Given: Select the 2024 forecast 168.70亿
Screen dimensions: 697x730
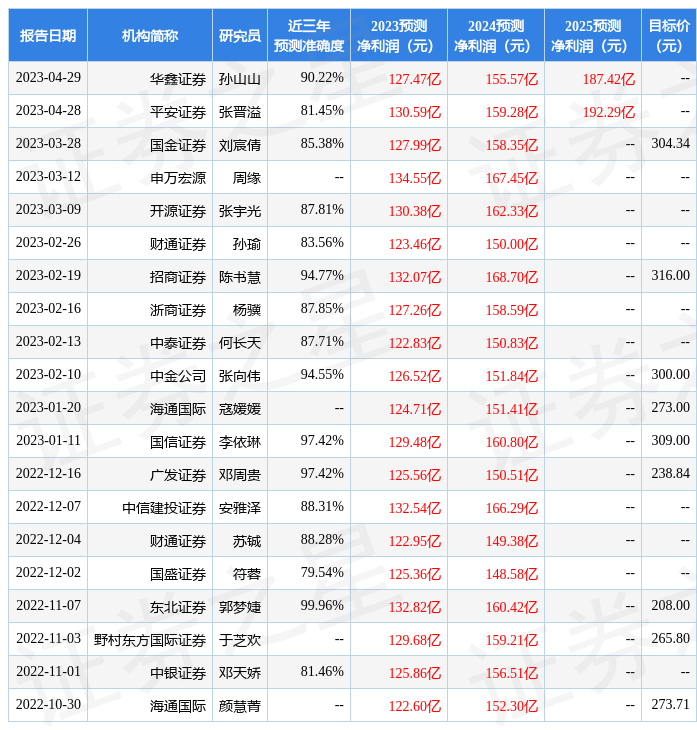Looking at the screenshot, I should 512,277.
